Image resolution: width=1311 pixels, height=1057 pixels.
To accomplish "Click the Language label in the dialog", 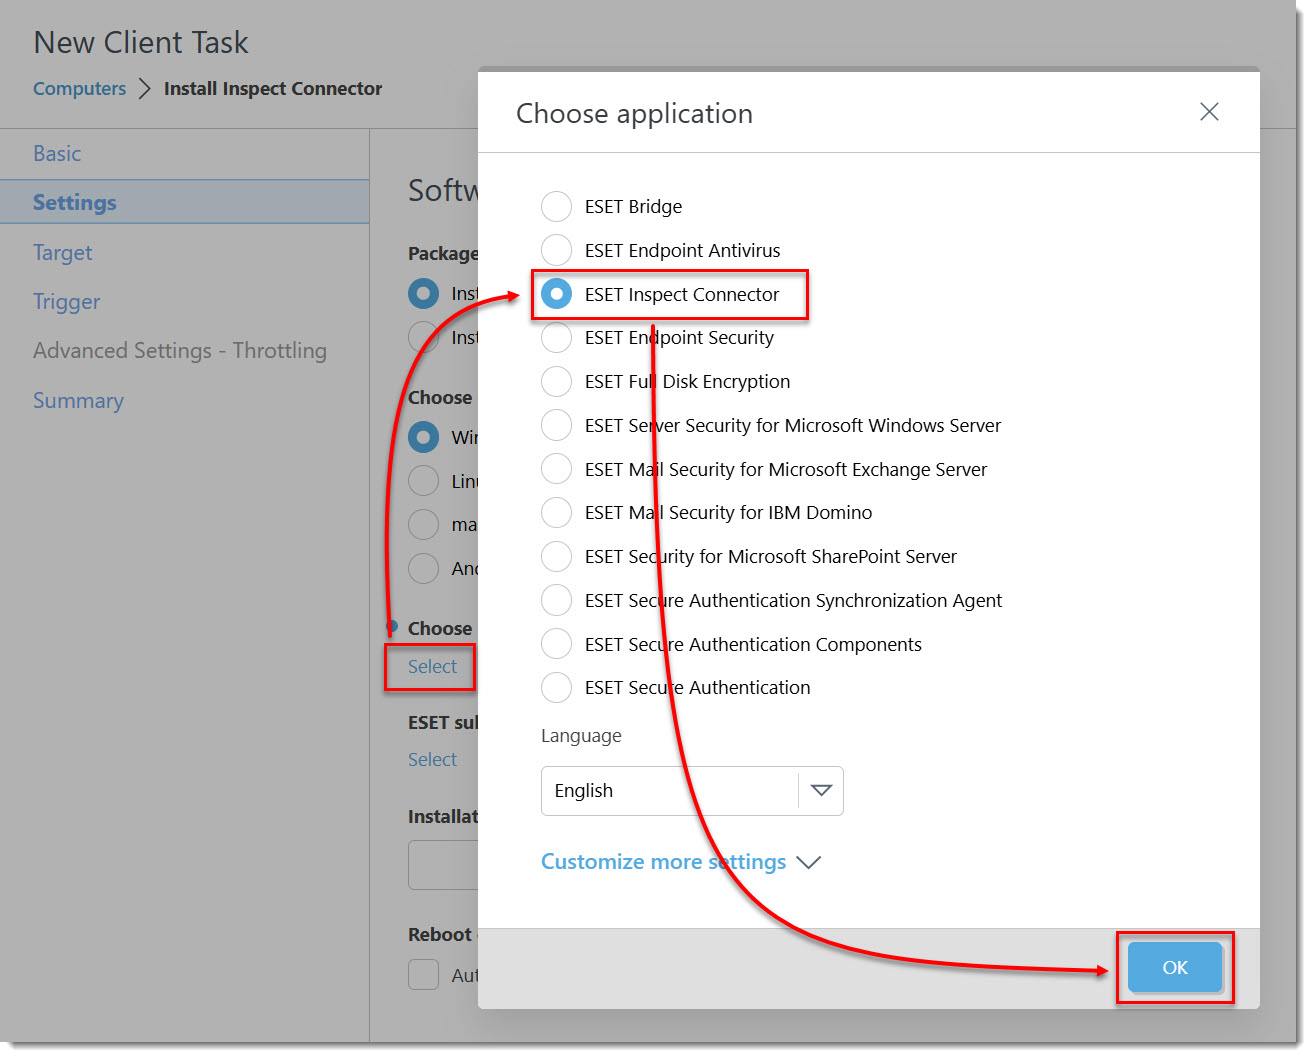I will pos(581,736).
